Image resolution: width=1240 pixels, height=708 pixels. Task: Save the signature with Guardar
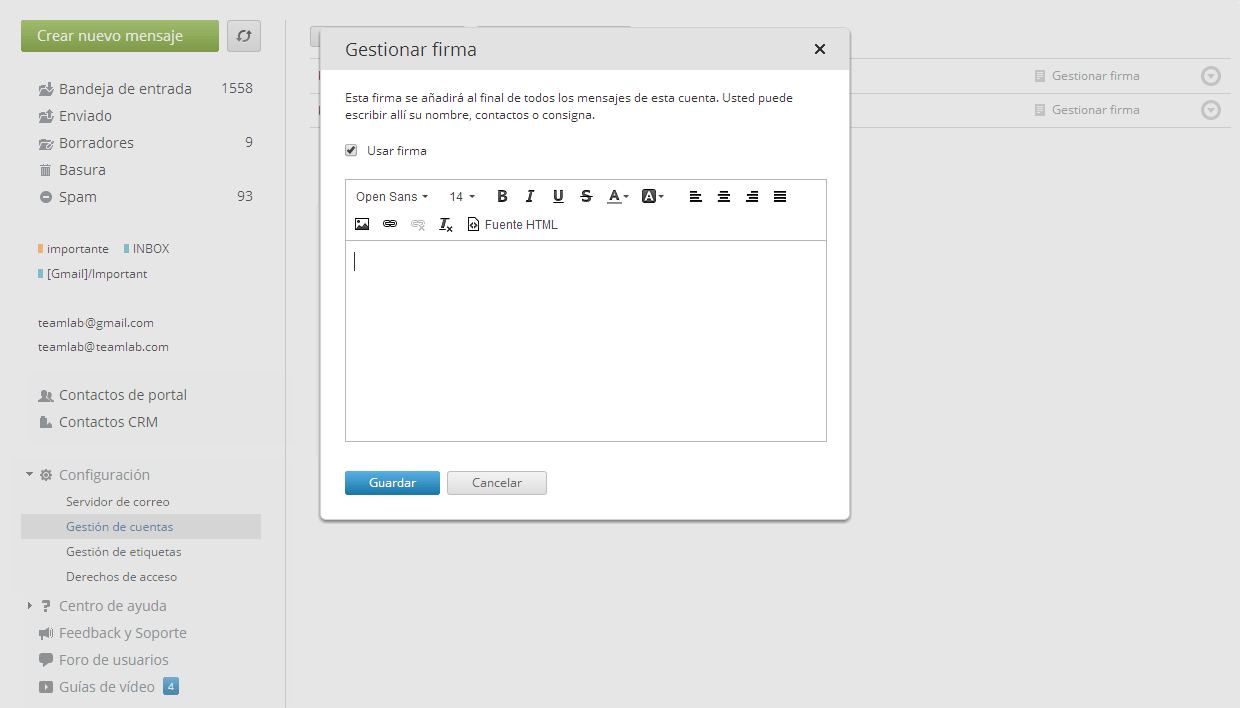[x=392, y=482]
